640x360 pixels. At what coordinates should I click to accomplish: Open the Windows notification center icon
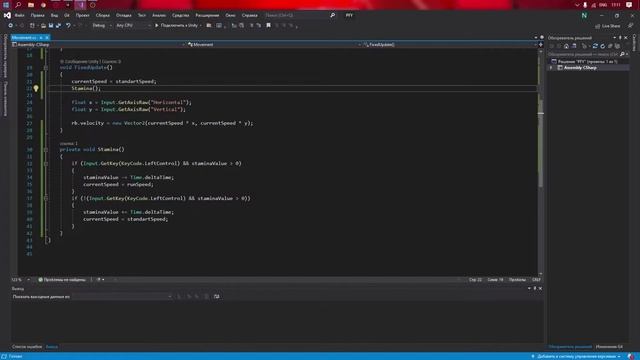[x=629, y=5]
